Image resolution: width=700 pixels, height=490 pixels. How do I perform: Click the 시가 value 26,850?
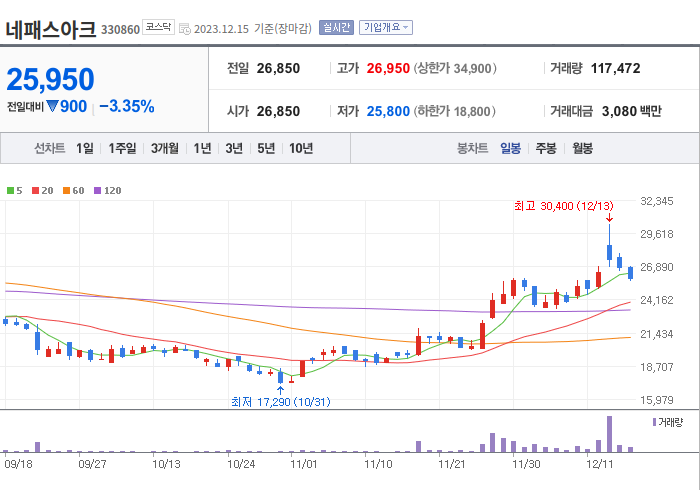[x=278, y=112]
